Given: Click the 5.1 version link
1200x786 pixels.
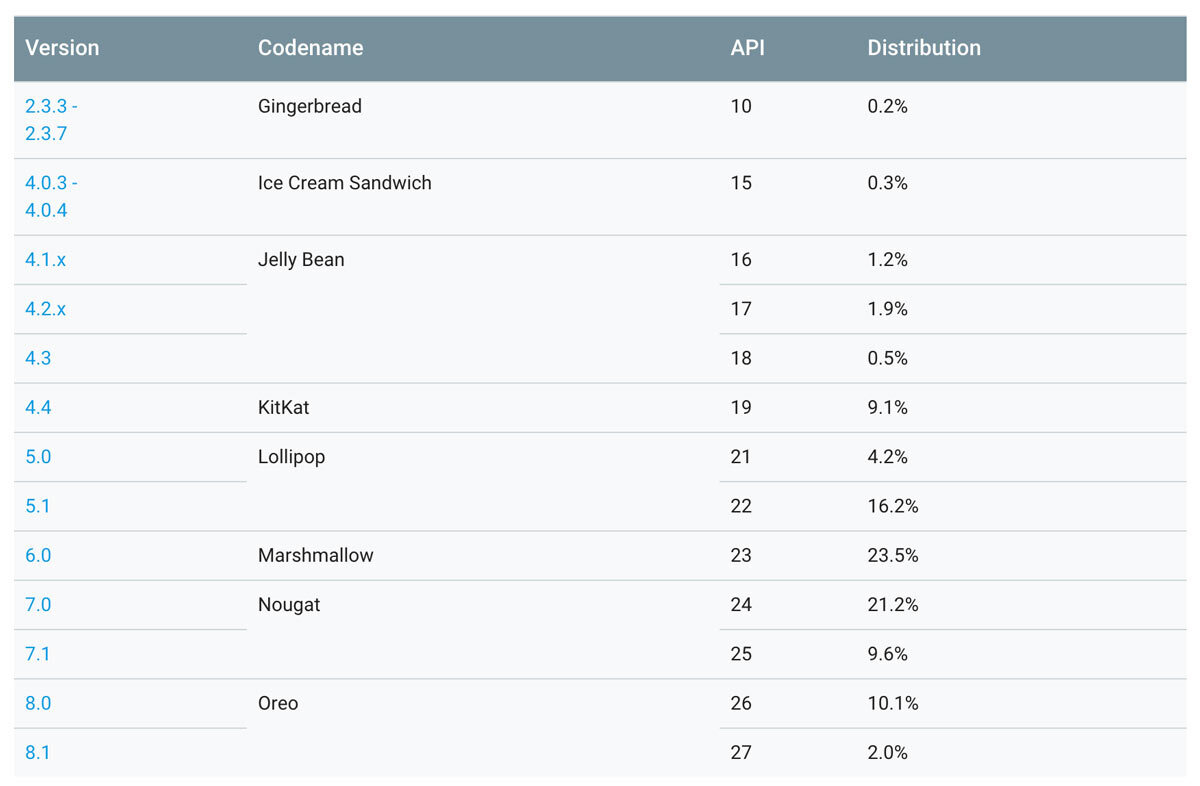Looking at the screenshot, I should (38, 506).
